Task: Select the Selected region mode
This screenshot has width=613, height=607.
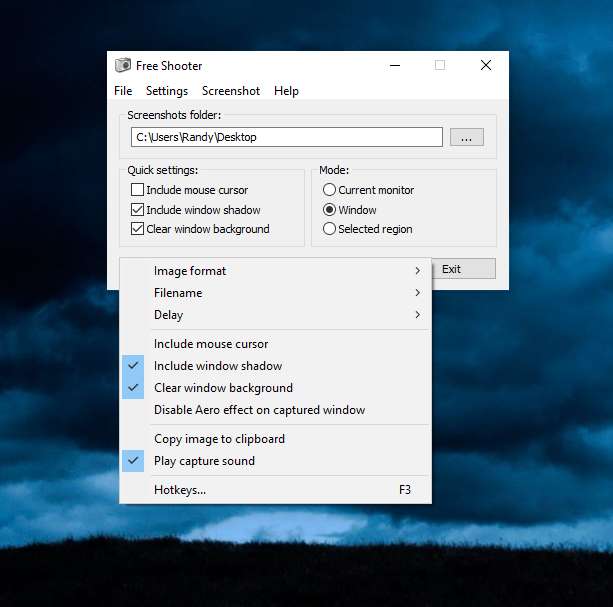Action: pos(329,229)
